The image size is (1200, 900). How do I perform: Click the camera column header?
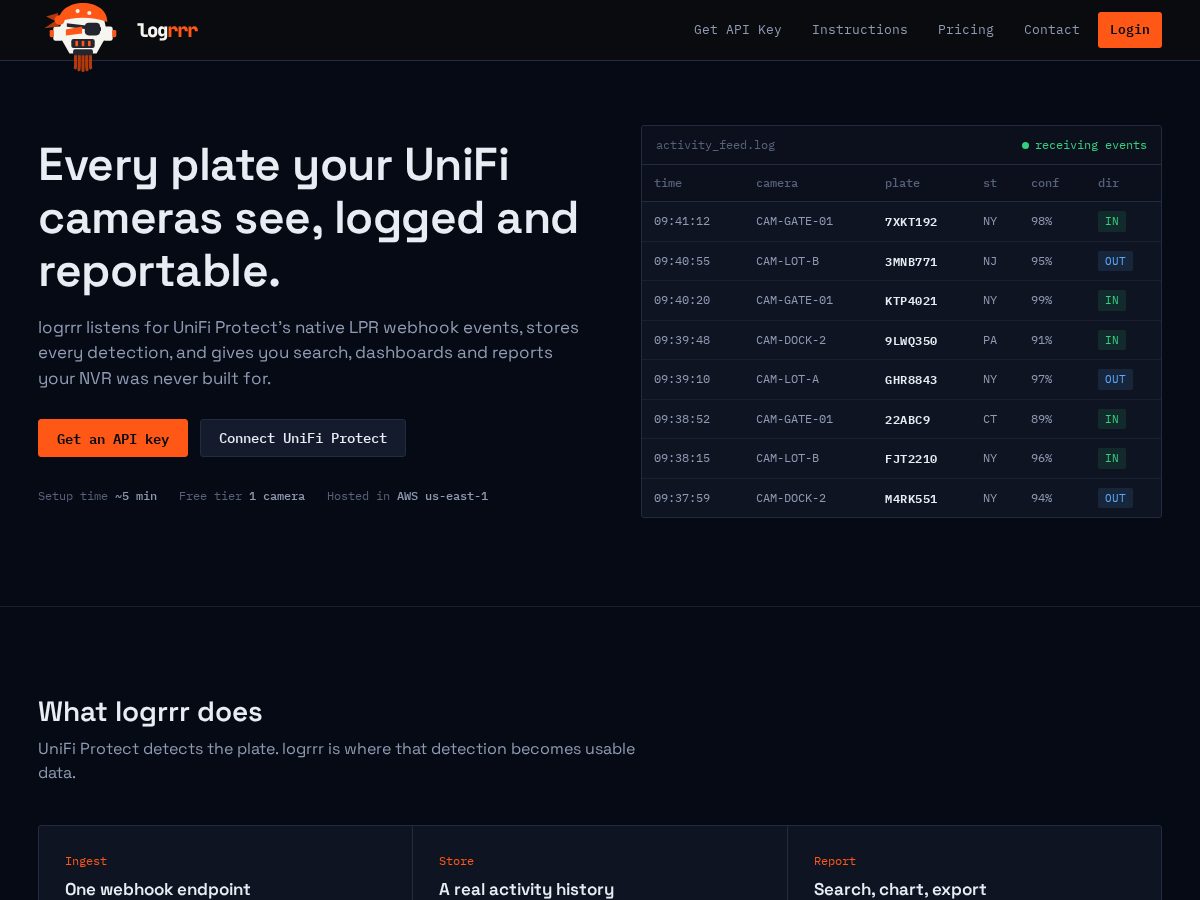pos(777,183)
